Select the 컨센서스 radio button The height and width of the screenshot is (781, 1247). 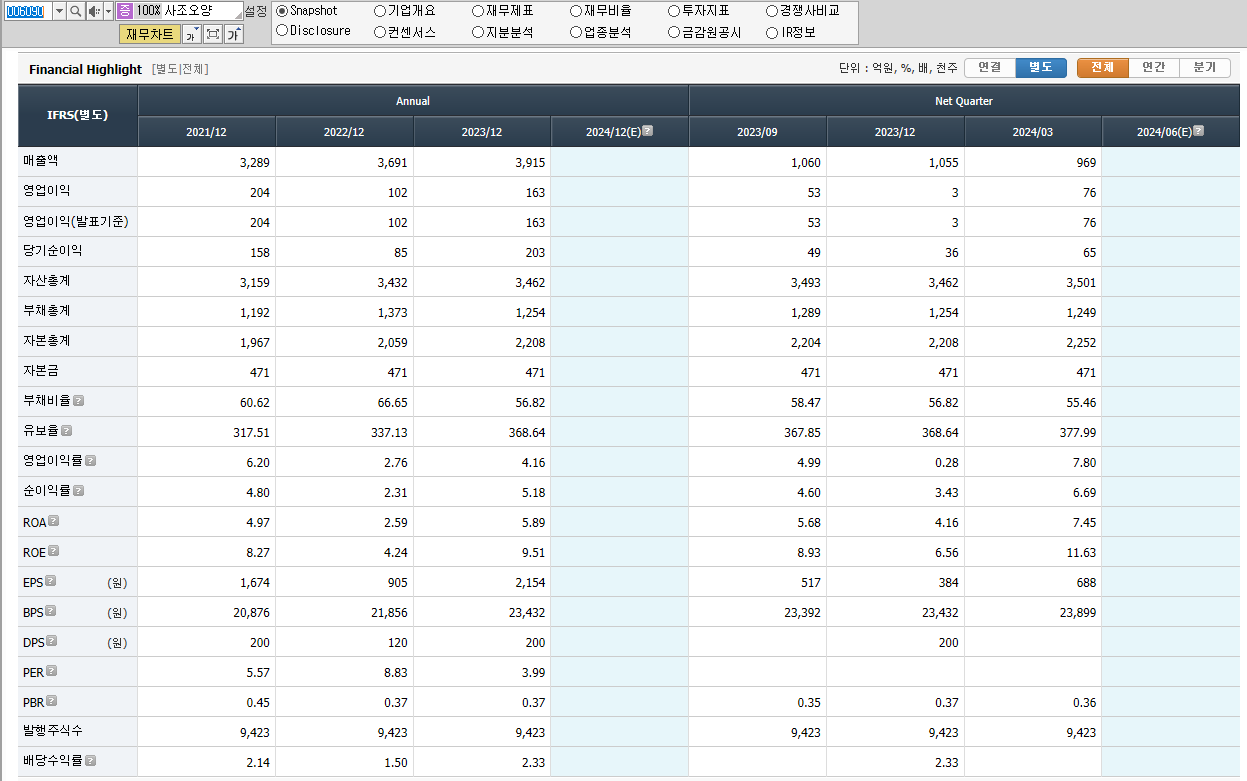point(380,32)
